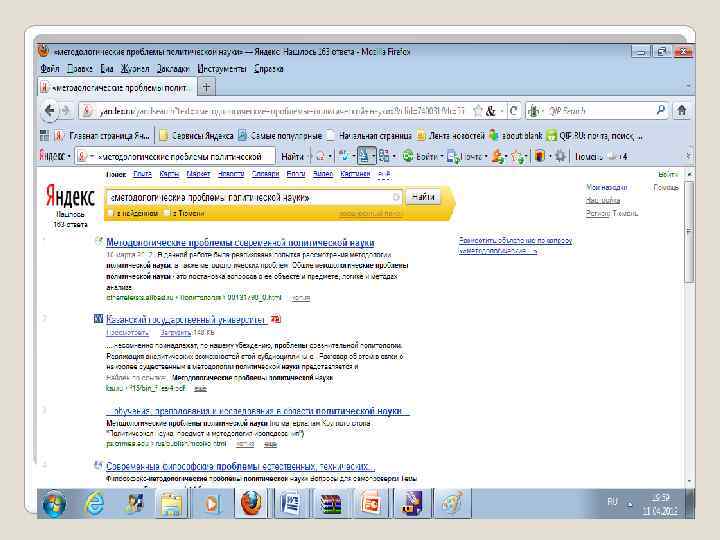Click the forward navigation arrow

point(66,111)
